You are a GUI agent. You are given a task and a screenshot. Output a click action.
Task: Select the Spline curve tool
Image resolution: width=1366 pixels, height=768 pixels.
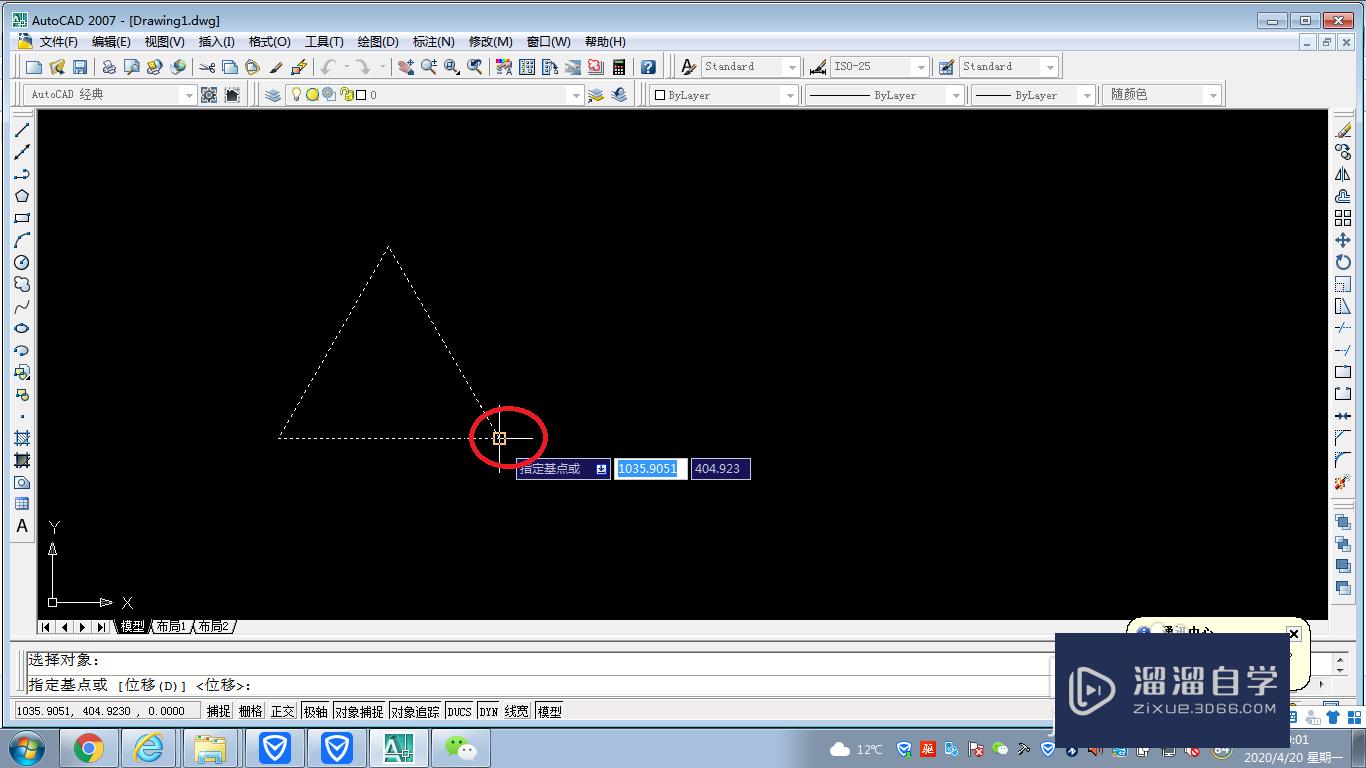[x=22, y=306]
